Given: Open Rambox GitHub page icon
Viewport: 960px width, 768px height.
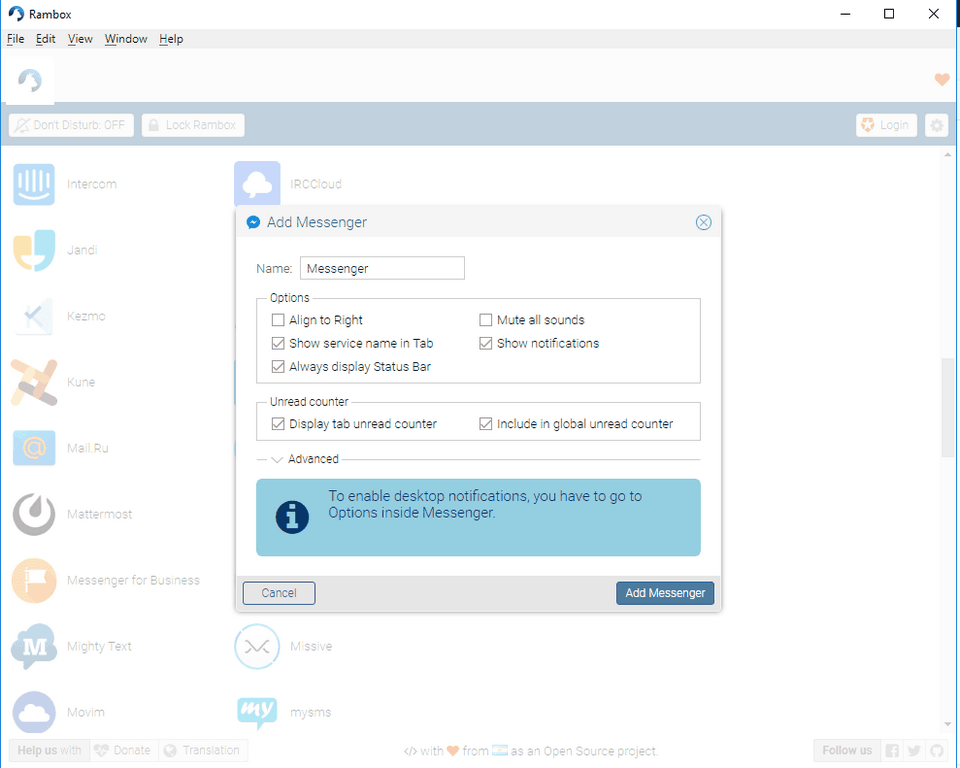Looking at the screenshot, I should pos(937,750).
